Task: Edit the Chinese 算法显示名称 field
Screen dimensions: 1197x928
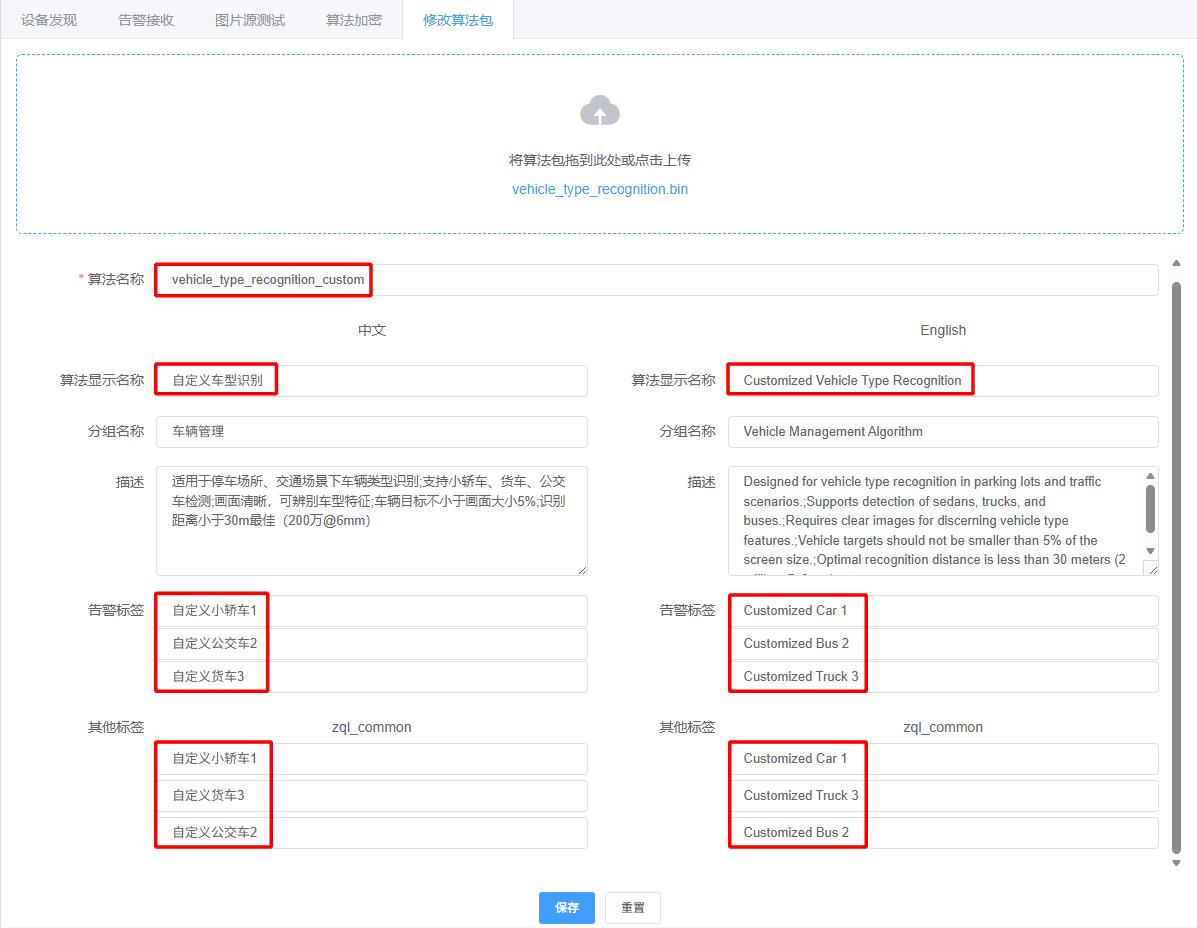Action: 371,381
